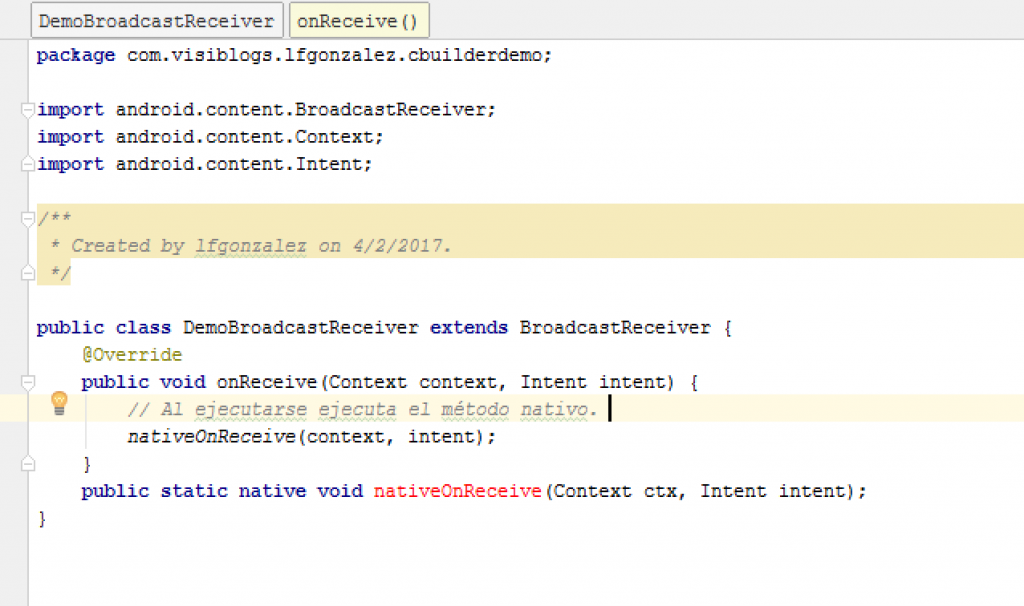Select the DemoBroadcastReceiver breadcrumb
The height and width of the screenshot is (606, 1024).
156,19
